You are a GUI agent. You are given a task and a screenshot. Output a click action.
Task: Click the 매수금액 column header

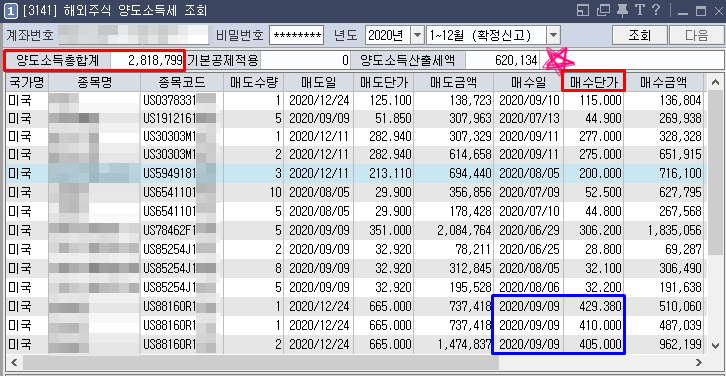tap(664, 83)
